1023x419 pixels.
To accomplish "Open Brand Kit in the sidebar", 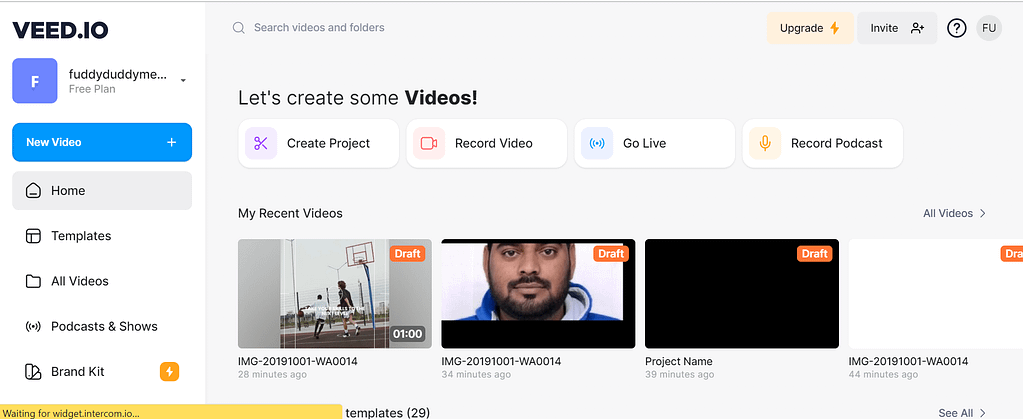I will pos(102,371).
